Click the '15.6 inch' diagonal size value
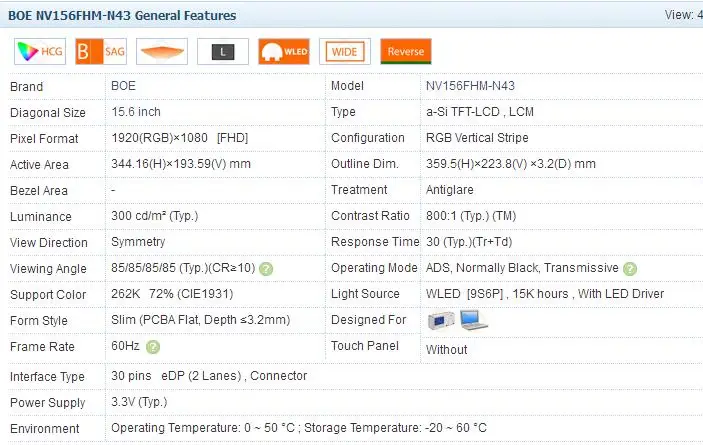The image size is (703, 445). 136,112
